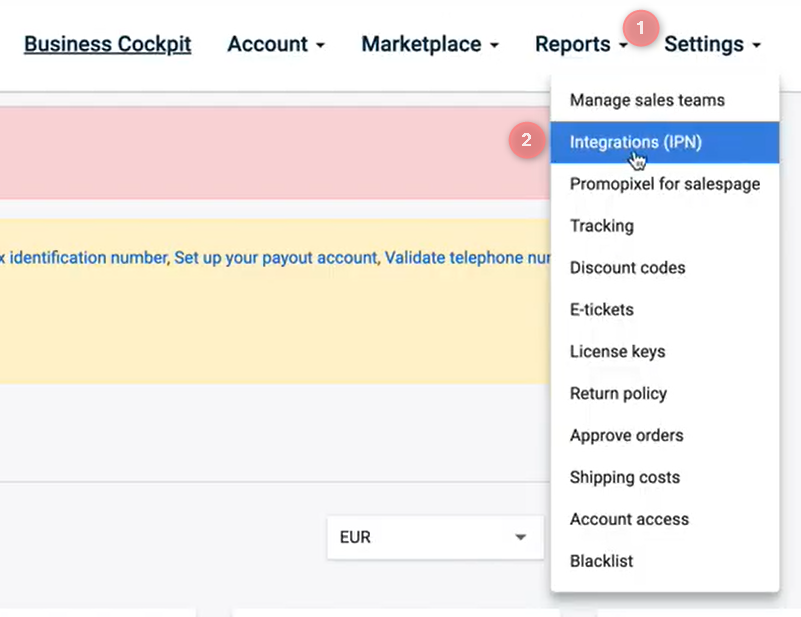Click the Settings menu in navbar

click(x=712, y=44)
